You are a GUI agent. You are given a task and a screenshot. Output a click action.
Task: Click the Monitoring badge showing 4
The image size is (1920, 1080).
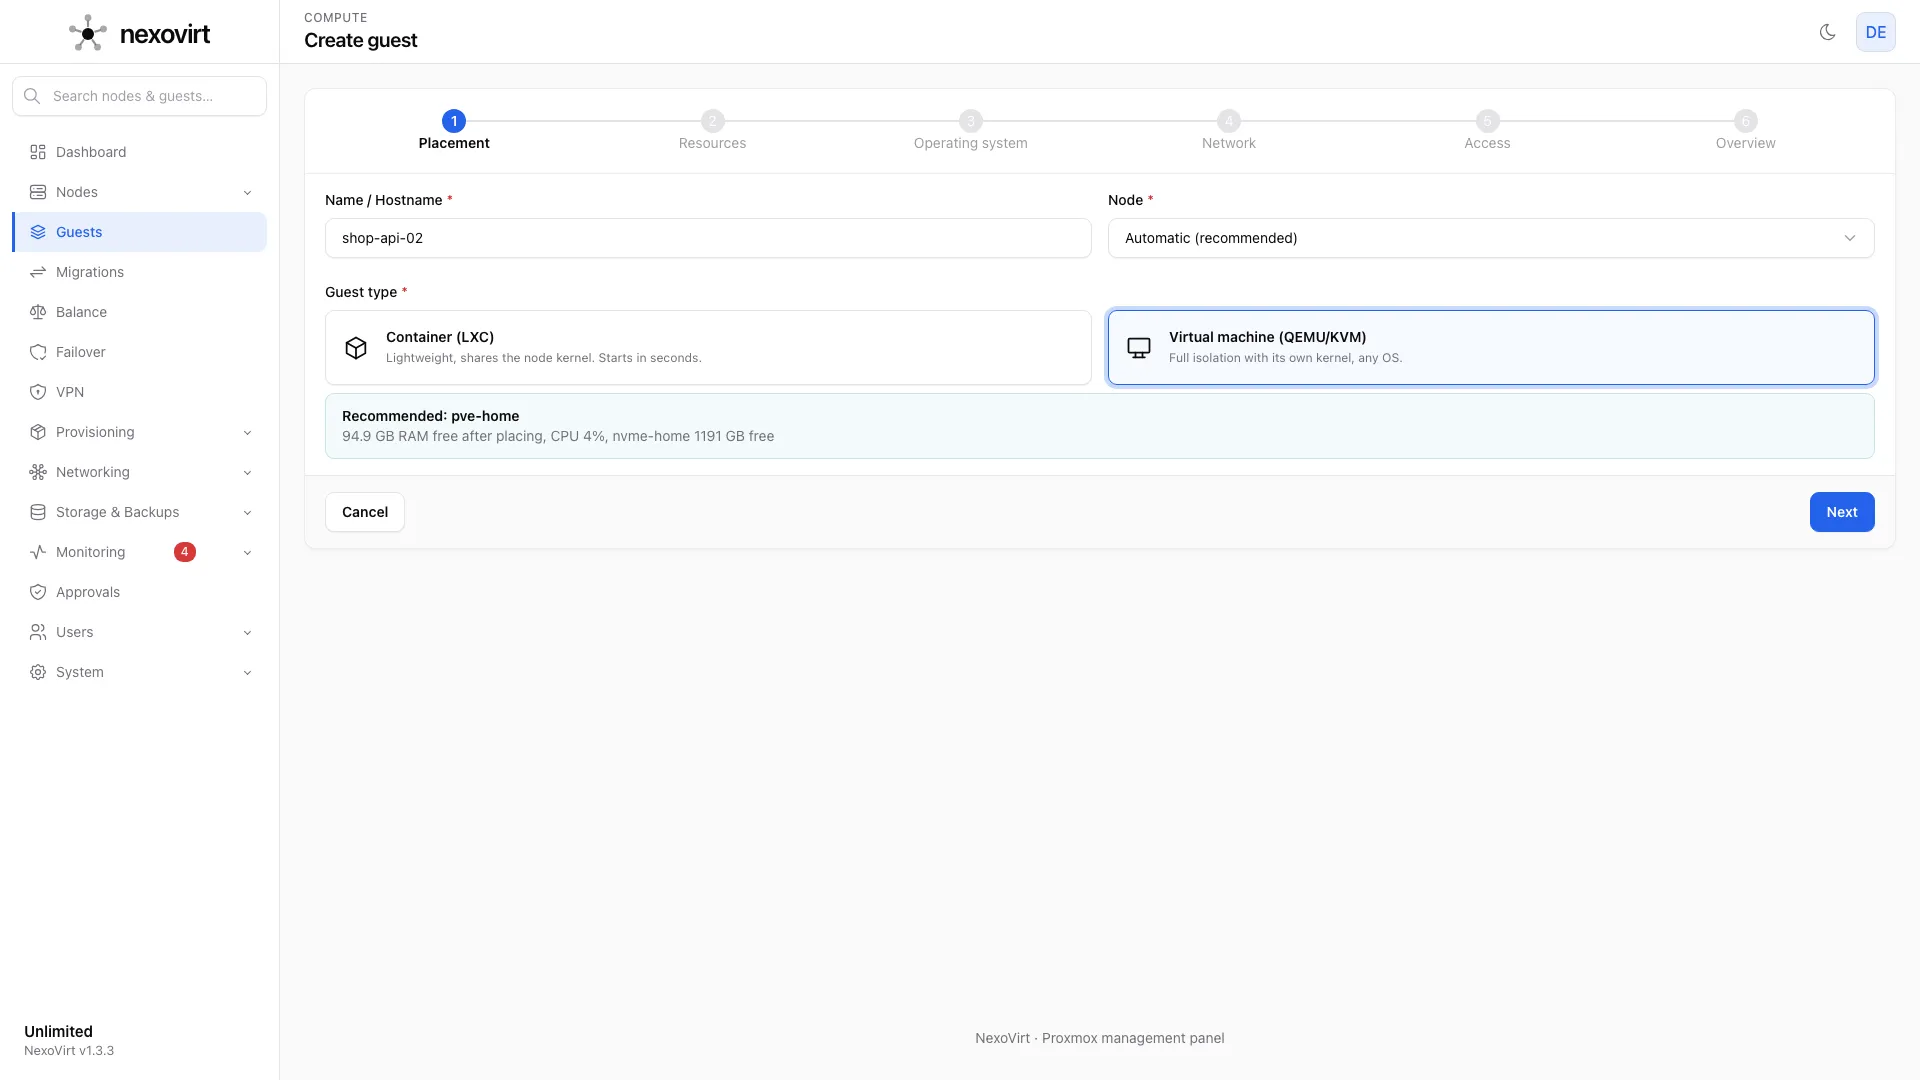pos(185,552)
